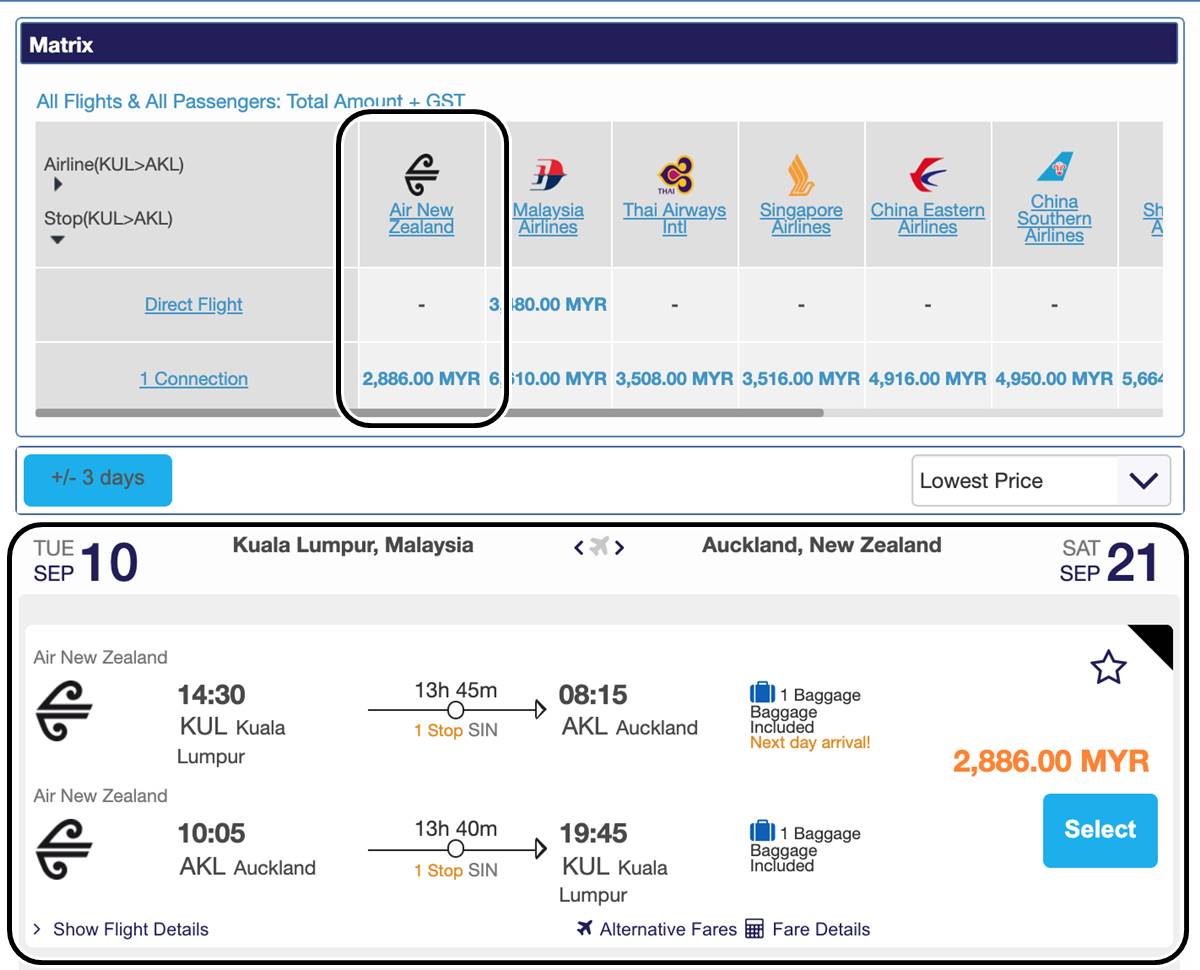The image size is (1200, 970).
Task: Click the China Eastern Airlines logo
Action: [928, 175]
